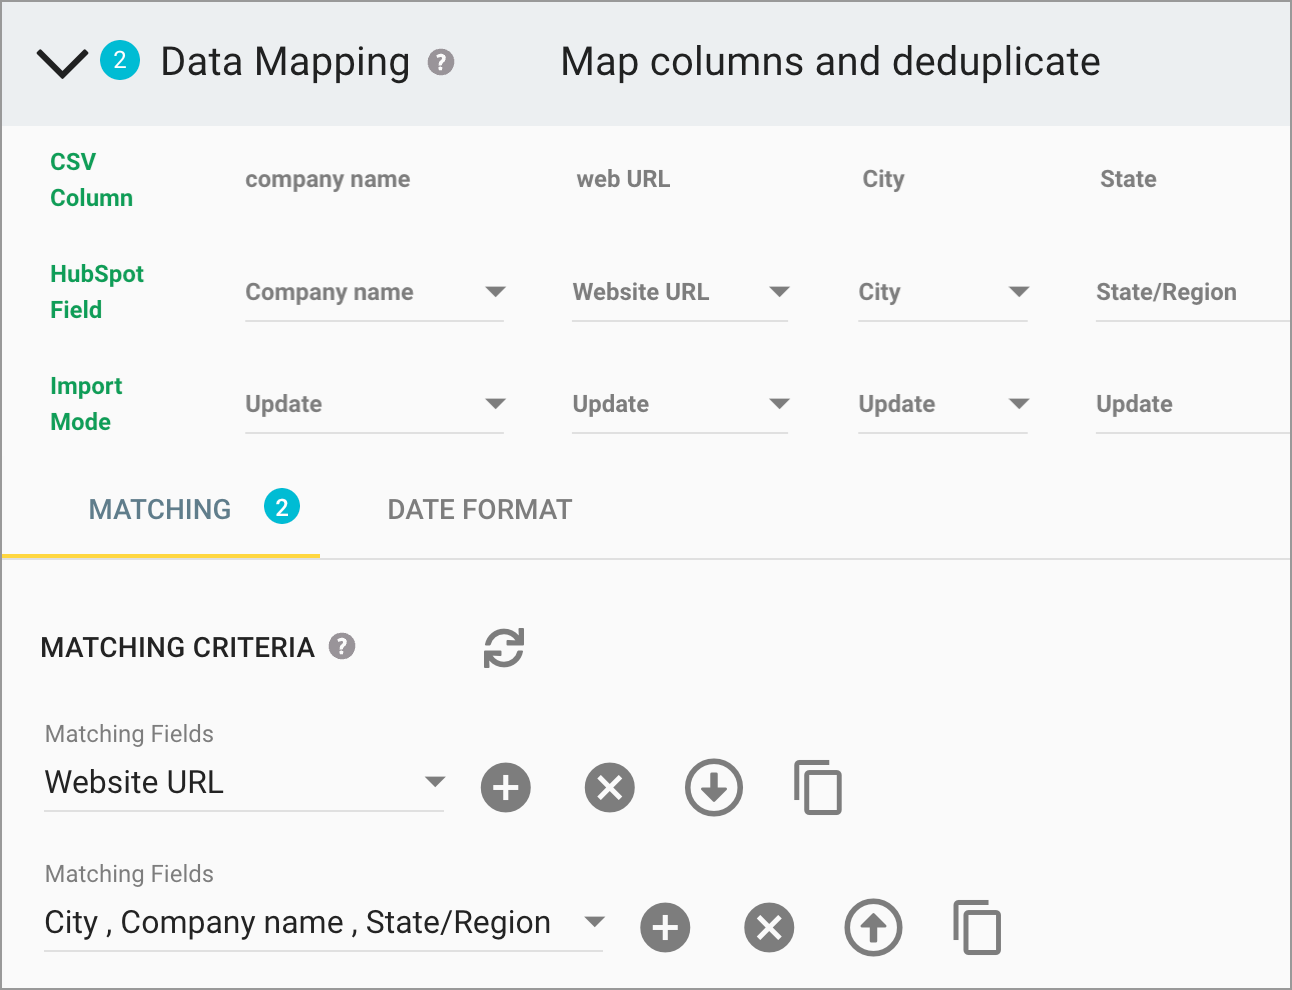This screenshot has width=1292, height=990.
Task: Click the 'Import Mode' row label
Action: [86, 404]
